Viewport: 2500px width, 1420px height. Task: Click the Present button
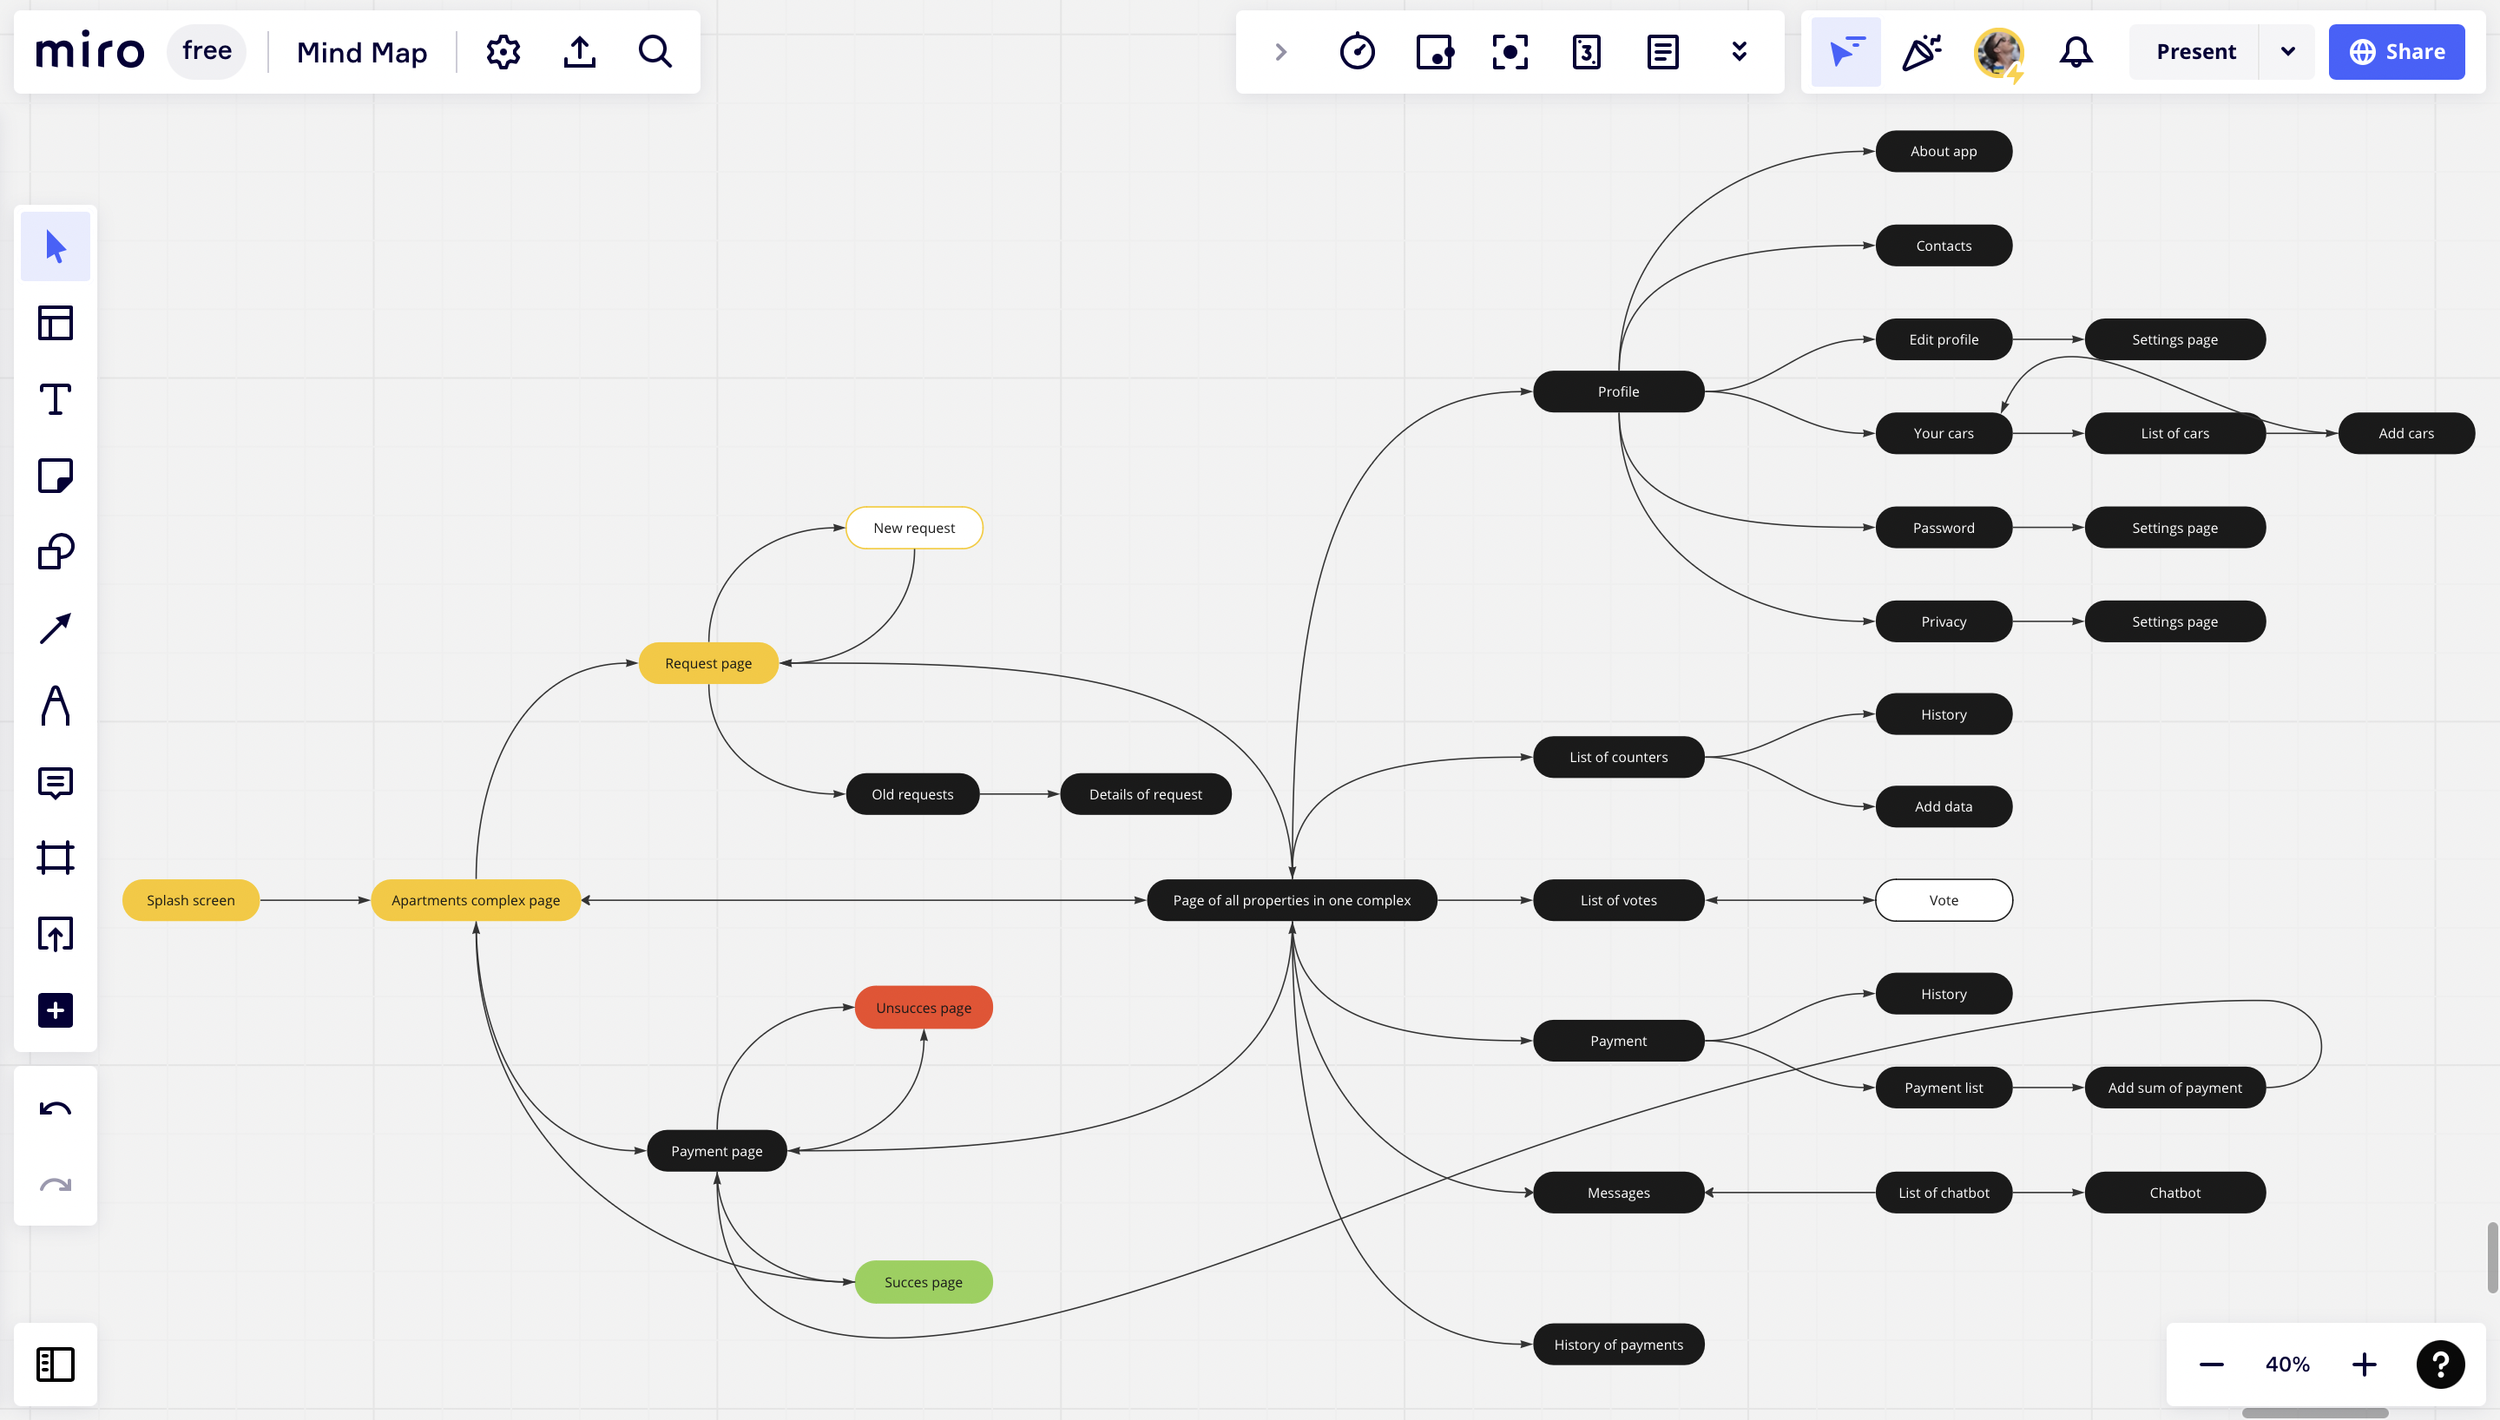click(x=2195, y=52)
